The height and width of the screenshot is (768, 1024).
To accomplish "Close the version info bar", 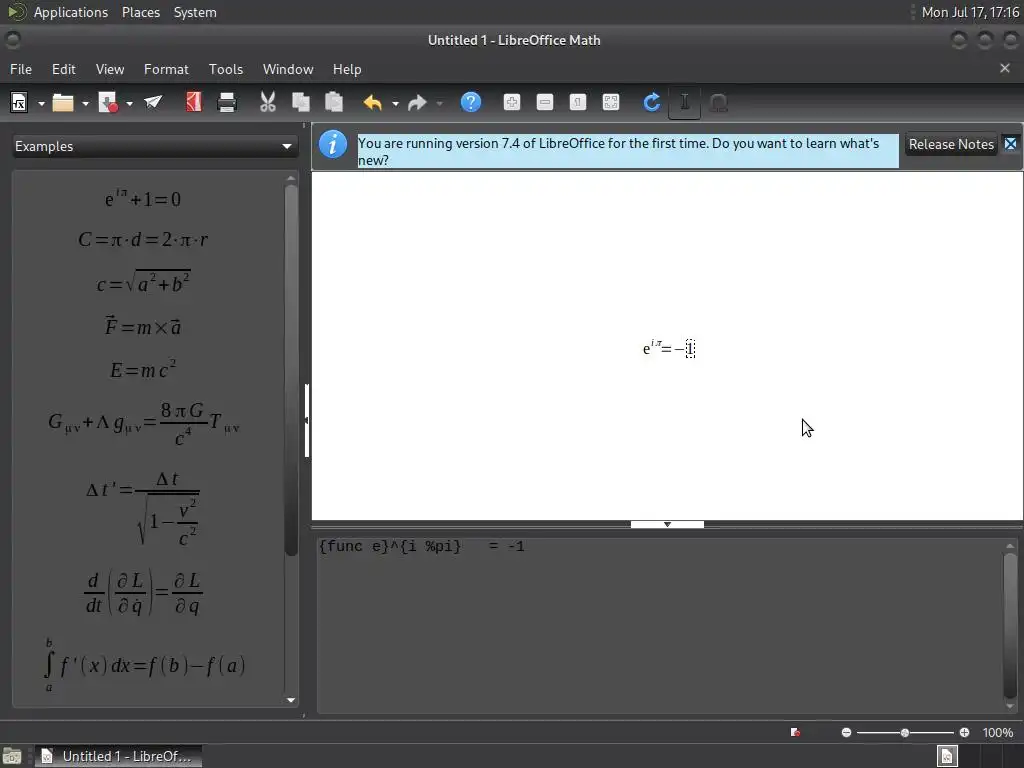I will point(1010,144).
